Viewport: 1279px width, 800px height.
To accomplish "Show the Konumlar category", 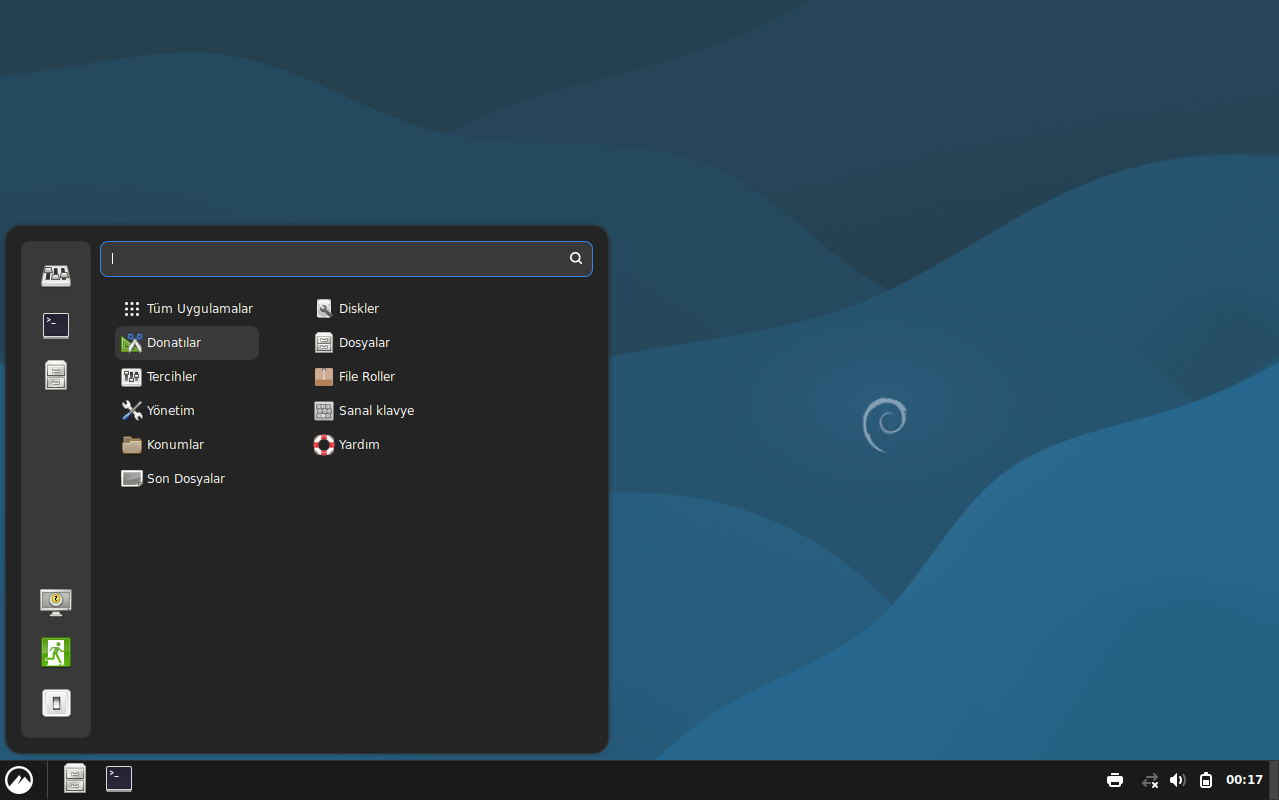I will pos(187,445).
